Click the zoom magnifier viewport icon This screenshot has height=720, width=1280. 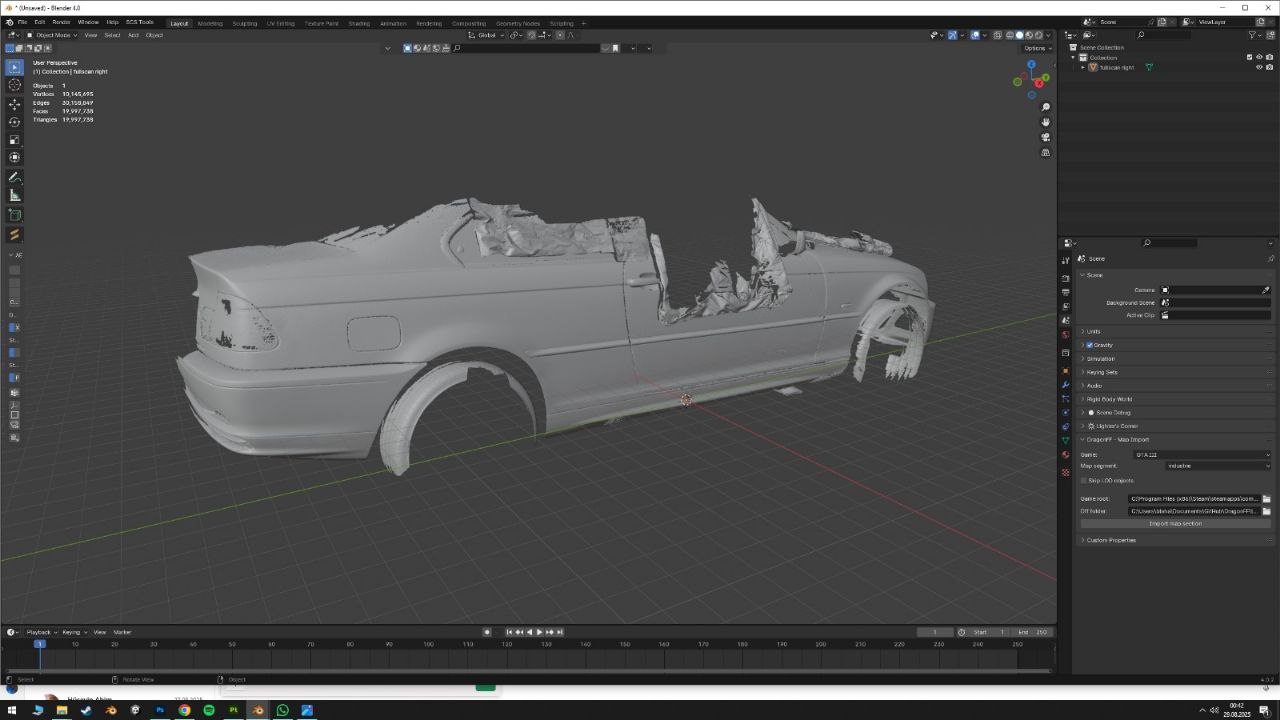click(x=1046, y=107)
